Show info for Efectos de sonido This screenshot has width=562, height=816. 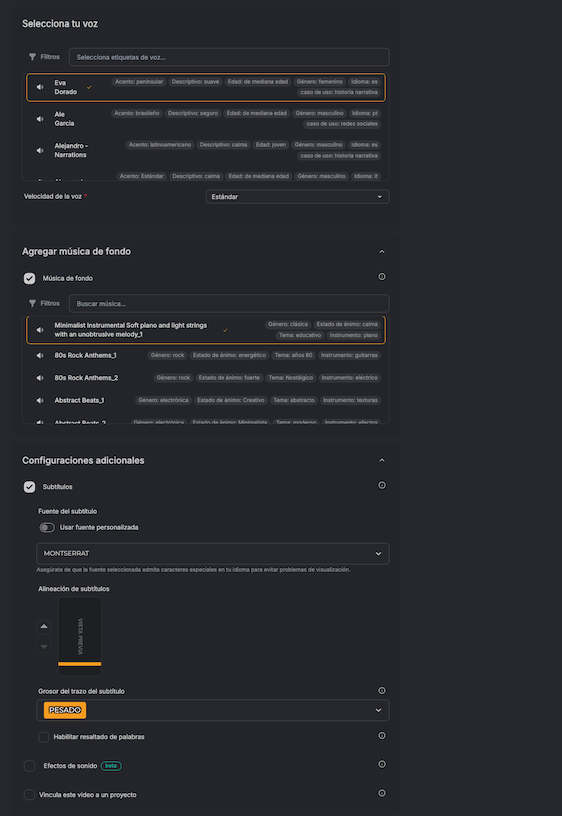[382, 764]
